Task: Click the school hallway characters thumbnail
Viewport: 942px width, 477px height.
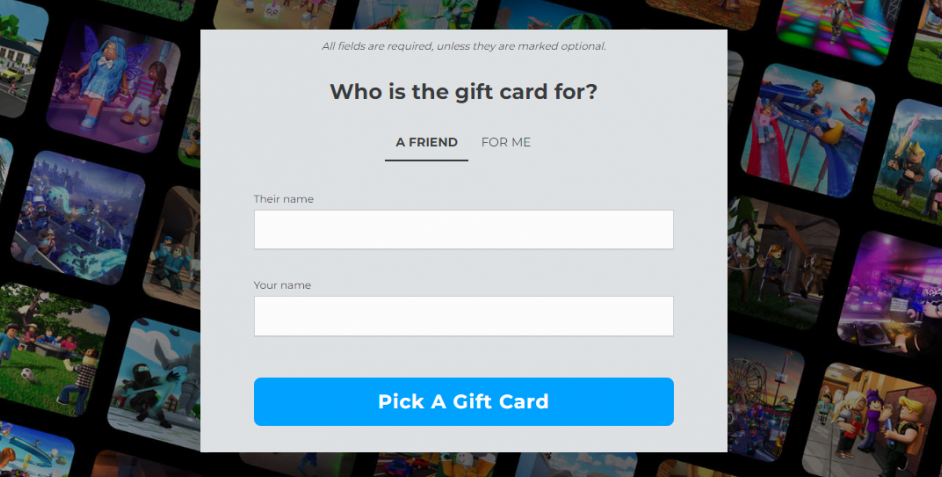Action: pyautogui.click(x=869, y=420)
